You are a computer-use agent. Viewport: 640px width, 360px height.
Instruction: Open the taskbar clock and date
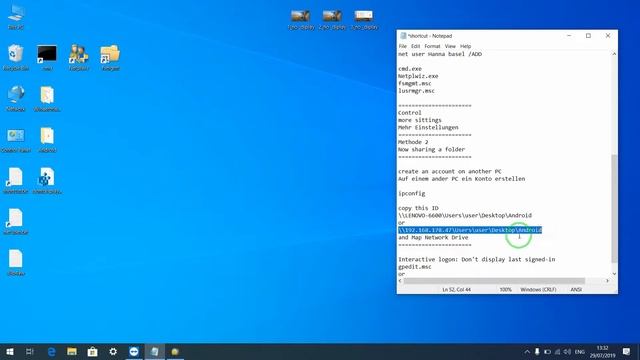(x=602, y=351)
